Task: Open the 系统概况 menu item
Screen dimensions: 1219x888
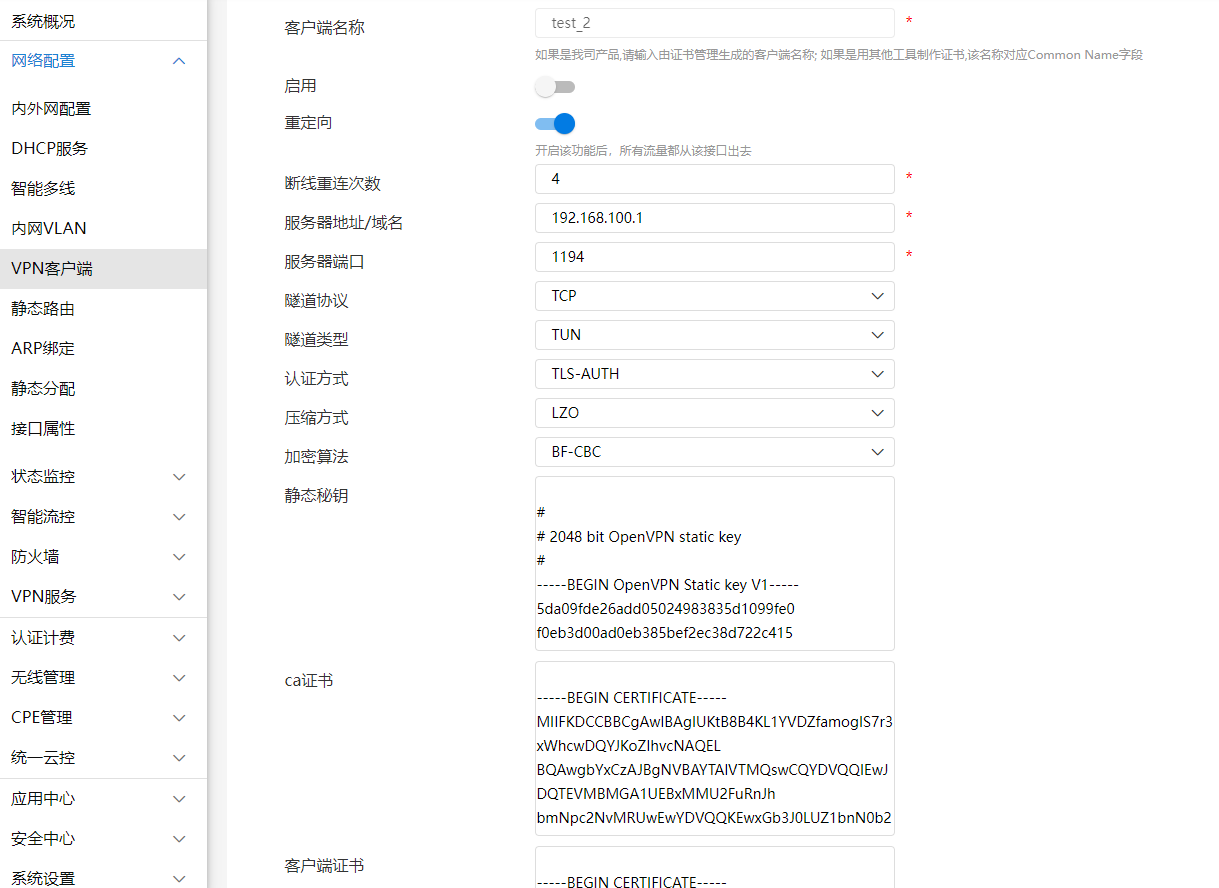Action: [x=43, y=21]
